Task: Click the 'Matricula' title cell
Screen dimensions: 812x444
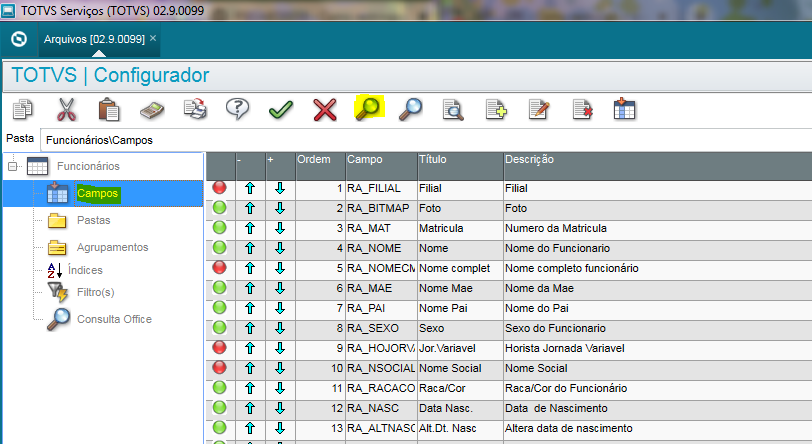Action: pyautogui.click(x=460, y=228)
